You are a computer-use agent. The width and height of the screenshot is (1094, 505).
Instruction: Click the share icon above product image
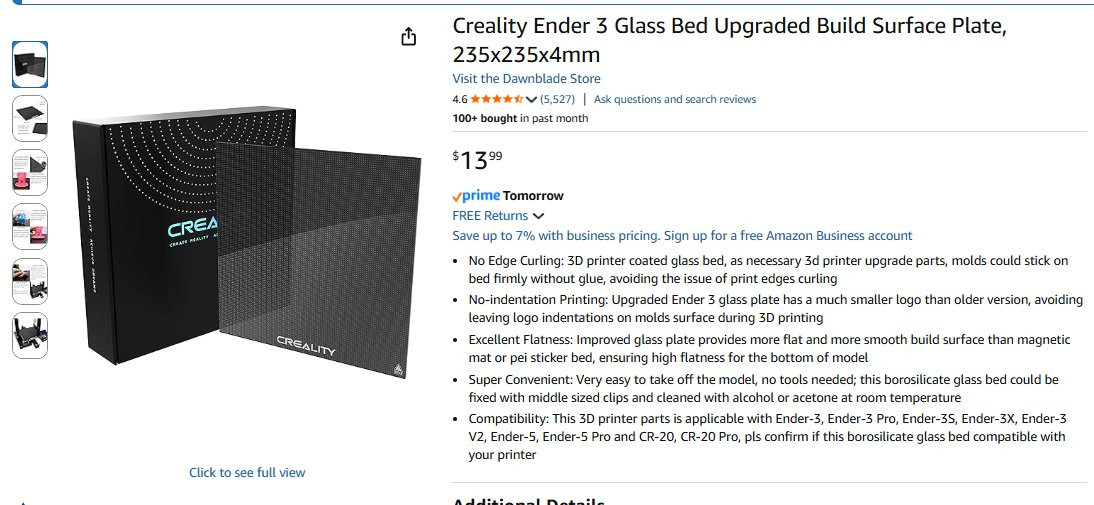pos(408,37)
